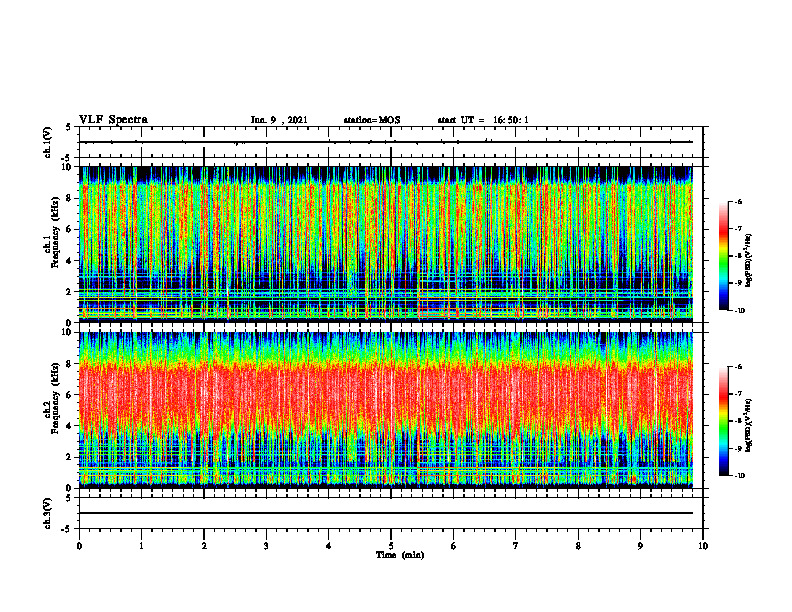Click time axis tick label "0"

[x=79, y=546]
